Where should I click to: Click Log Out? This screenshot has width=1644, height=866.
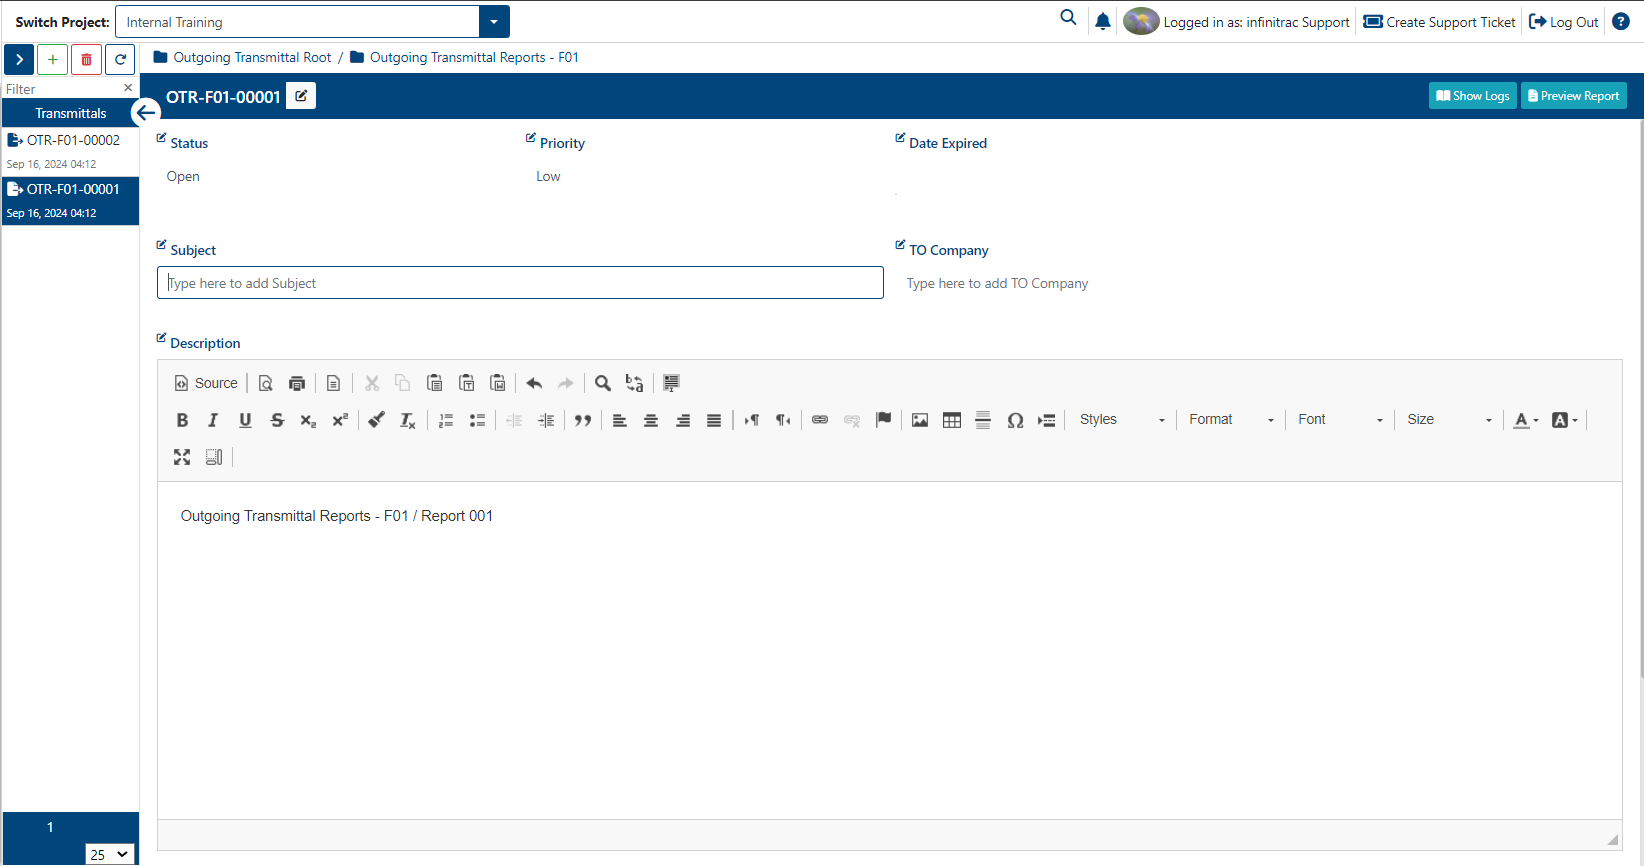tap(1564, 22)
